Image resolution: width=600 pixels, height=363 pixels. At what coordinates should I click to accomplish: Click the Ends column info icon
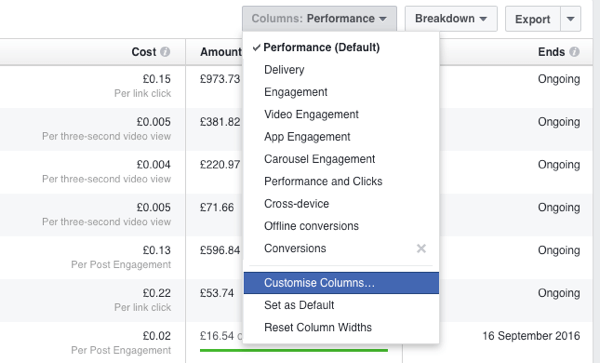(x=574, y=52)
